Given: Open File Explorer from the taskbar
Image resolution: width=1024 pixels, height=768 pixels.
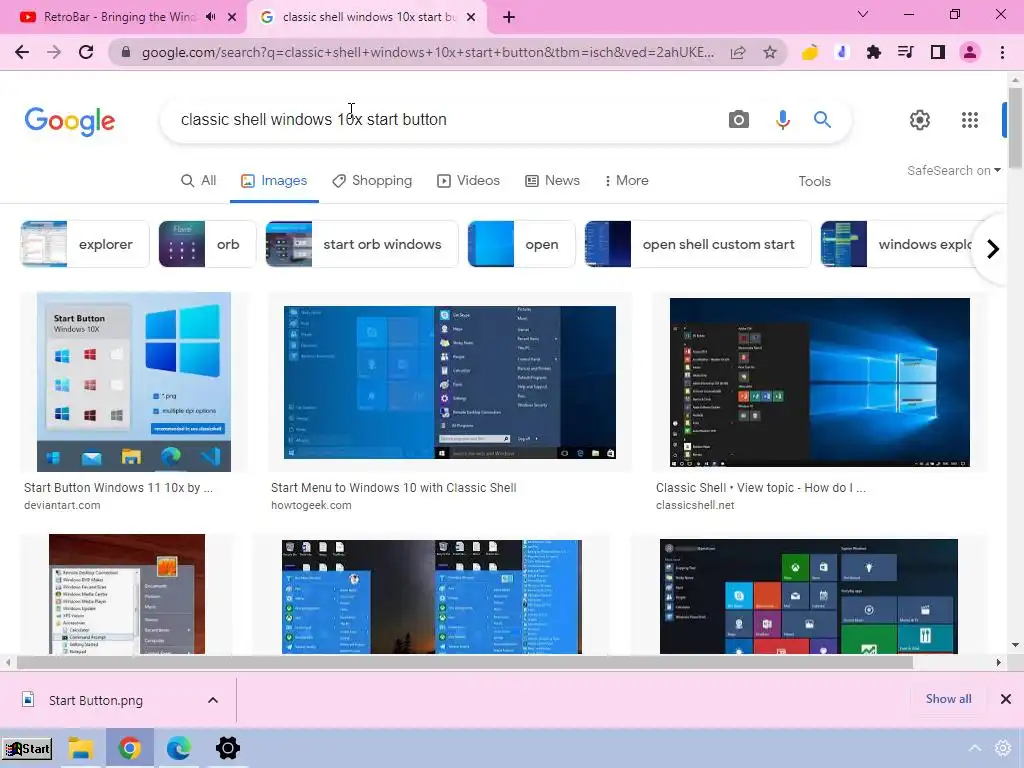Looking at the screenshot, I should 81,748.
